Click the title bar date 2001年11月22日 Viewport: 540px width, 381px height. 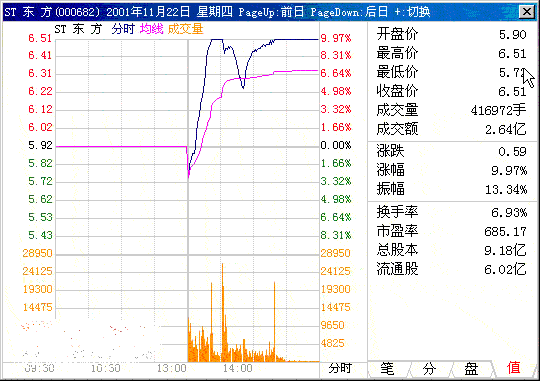[x=148, y=12]
